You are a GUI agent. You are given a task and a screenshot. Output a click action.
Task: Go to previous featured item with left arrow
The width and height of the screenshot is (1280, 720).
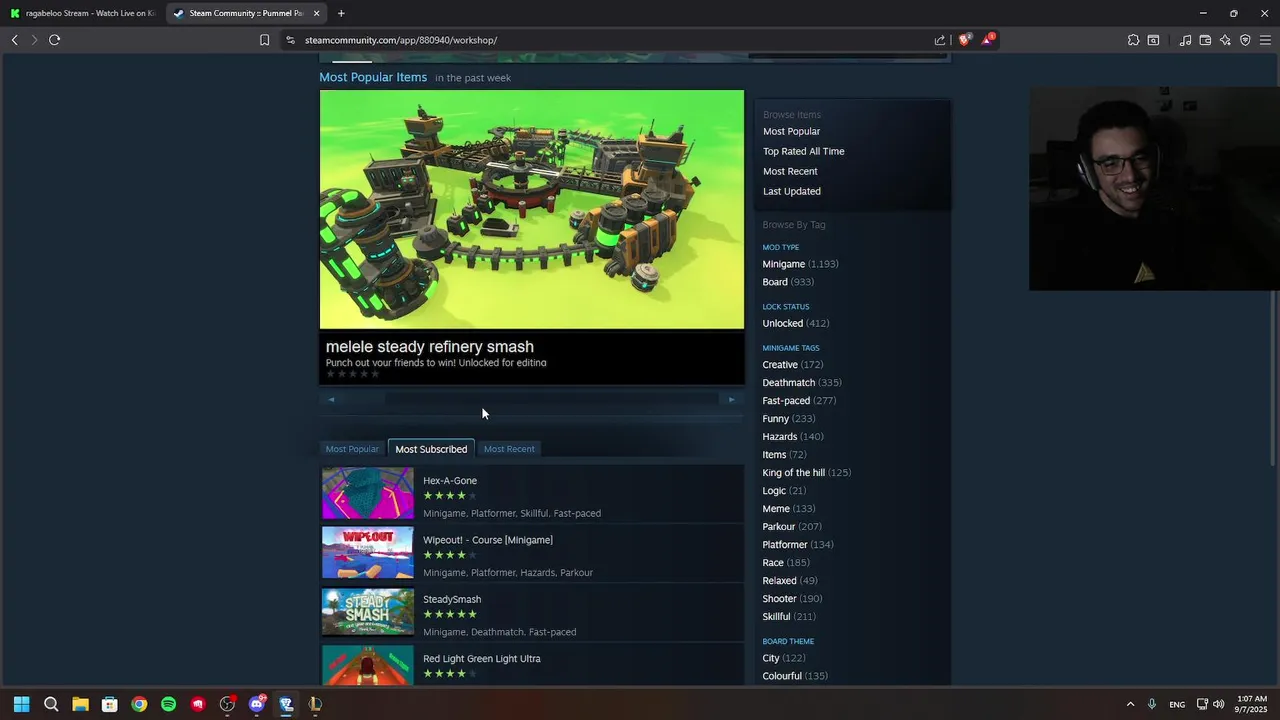(x=331, y=399)
